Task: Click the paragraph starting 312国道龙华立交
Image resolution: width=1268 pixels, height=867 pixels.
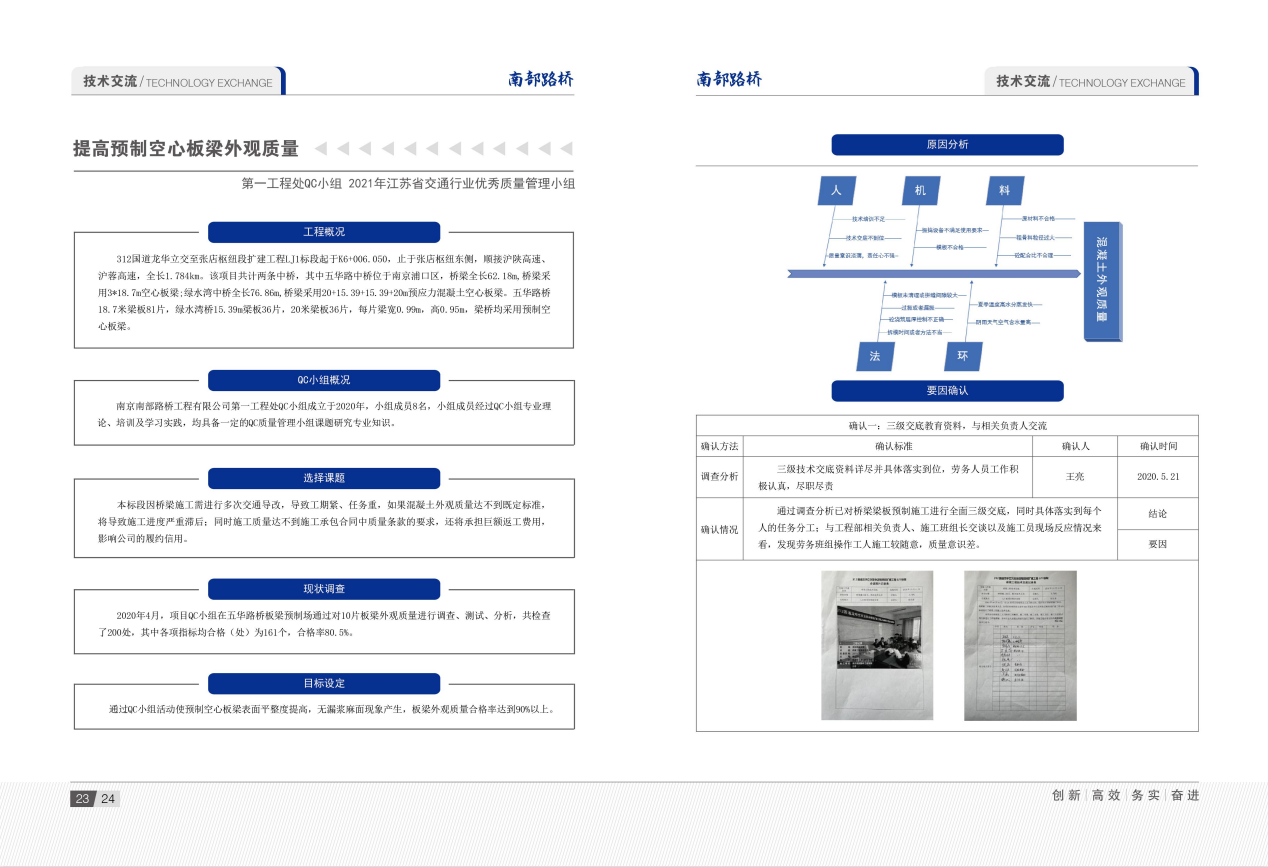Action: (x=324, y=291)
